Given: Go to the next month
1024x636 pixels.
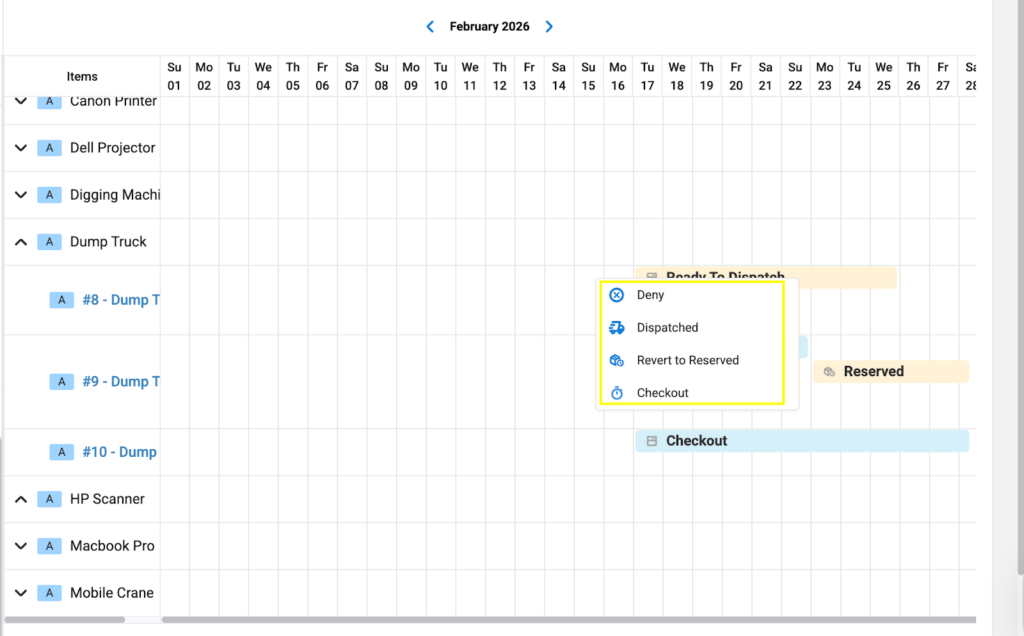Looking at the screenshot, I should point(549,27).
